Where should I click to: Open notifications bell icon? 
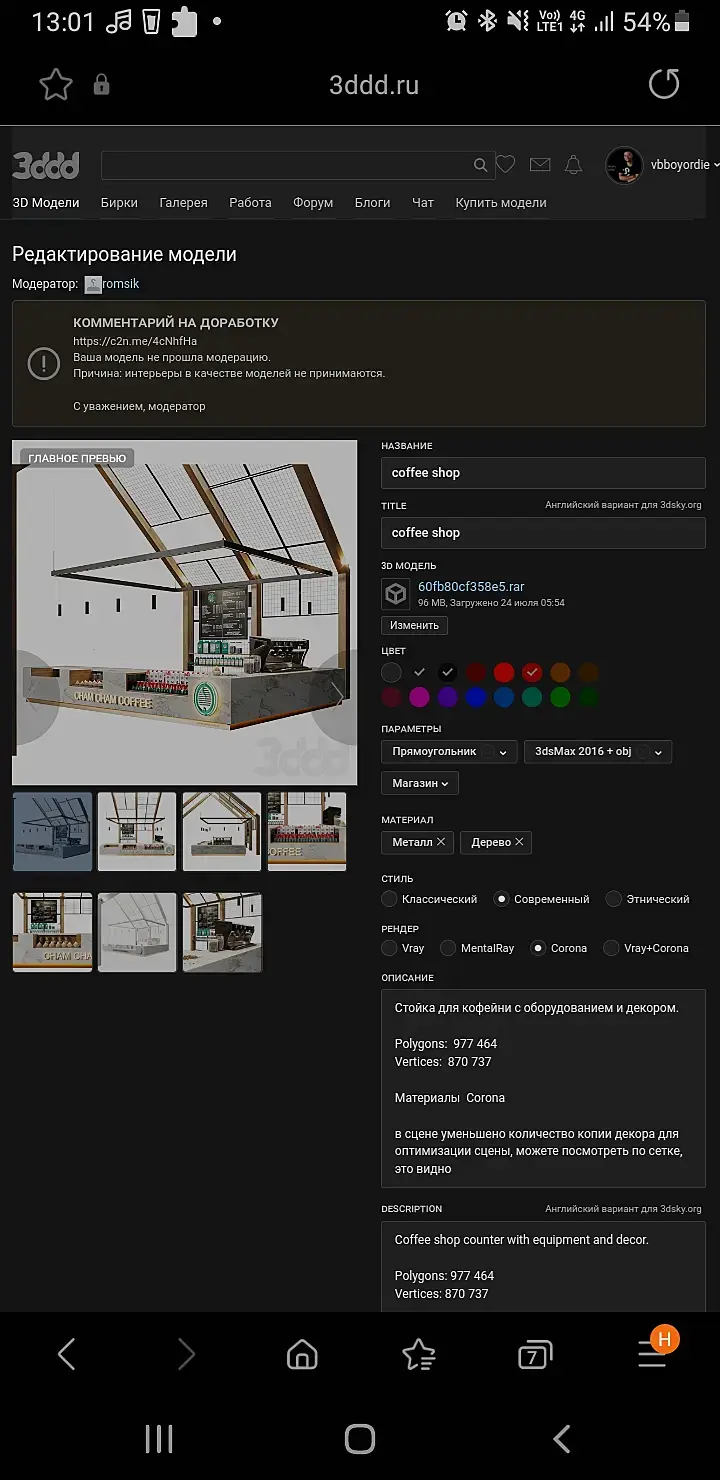[x=573, y=165]
